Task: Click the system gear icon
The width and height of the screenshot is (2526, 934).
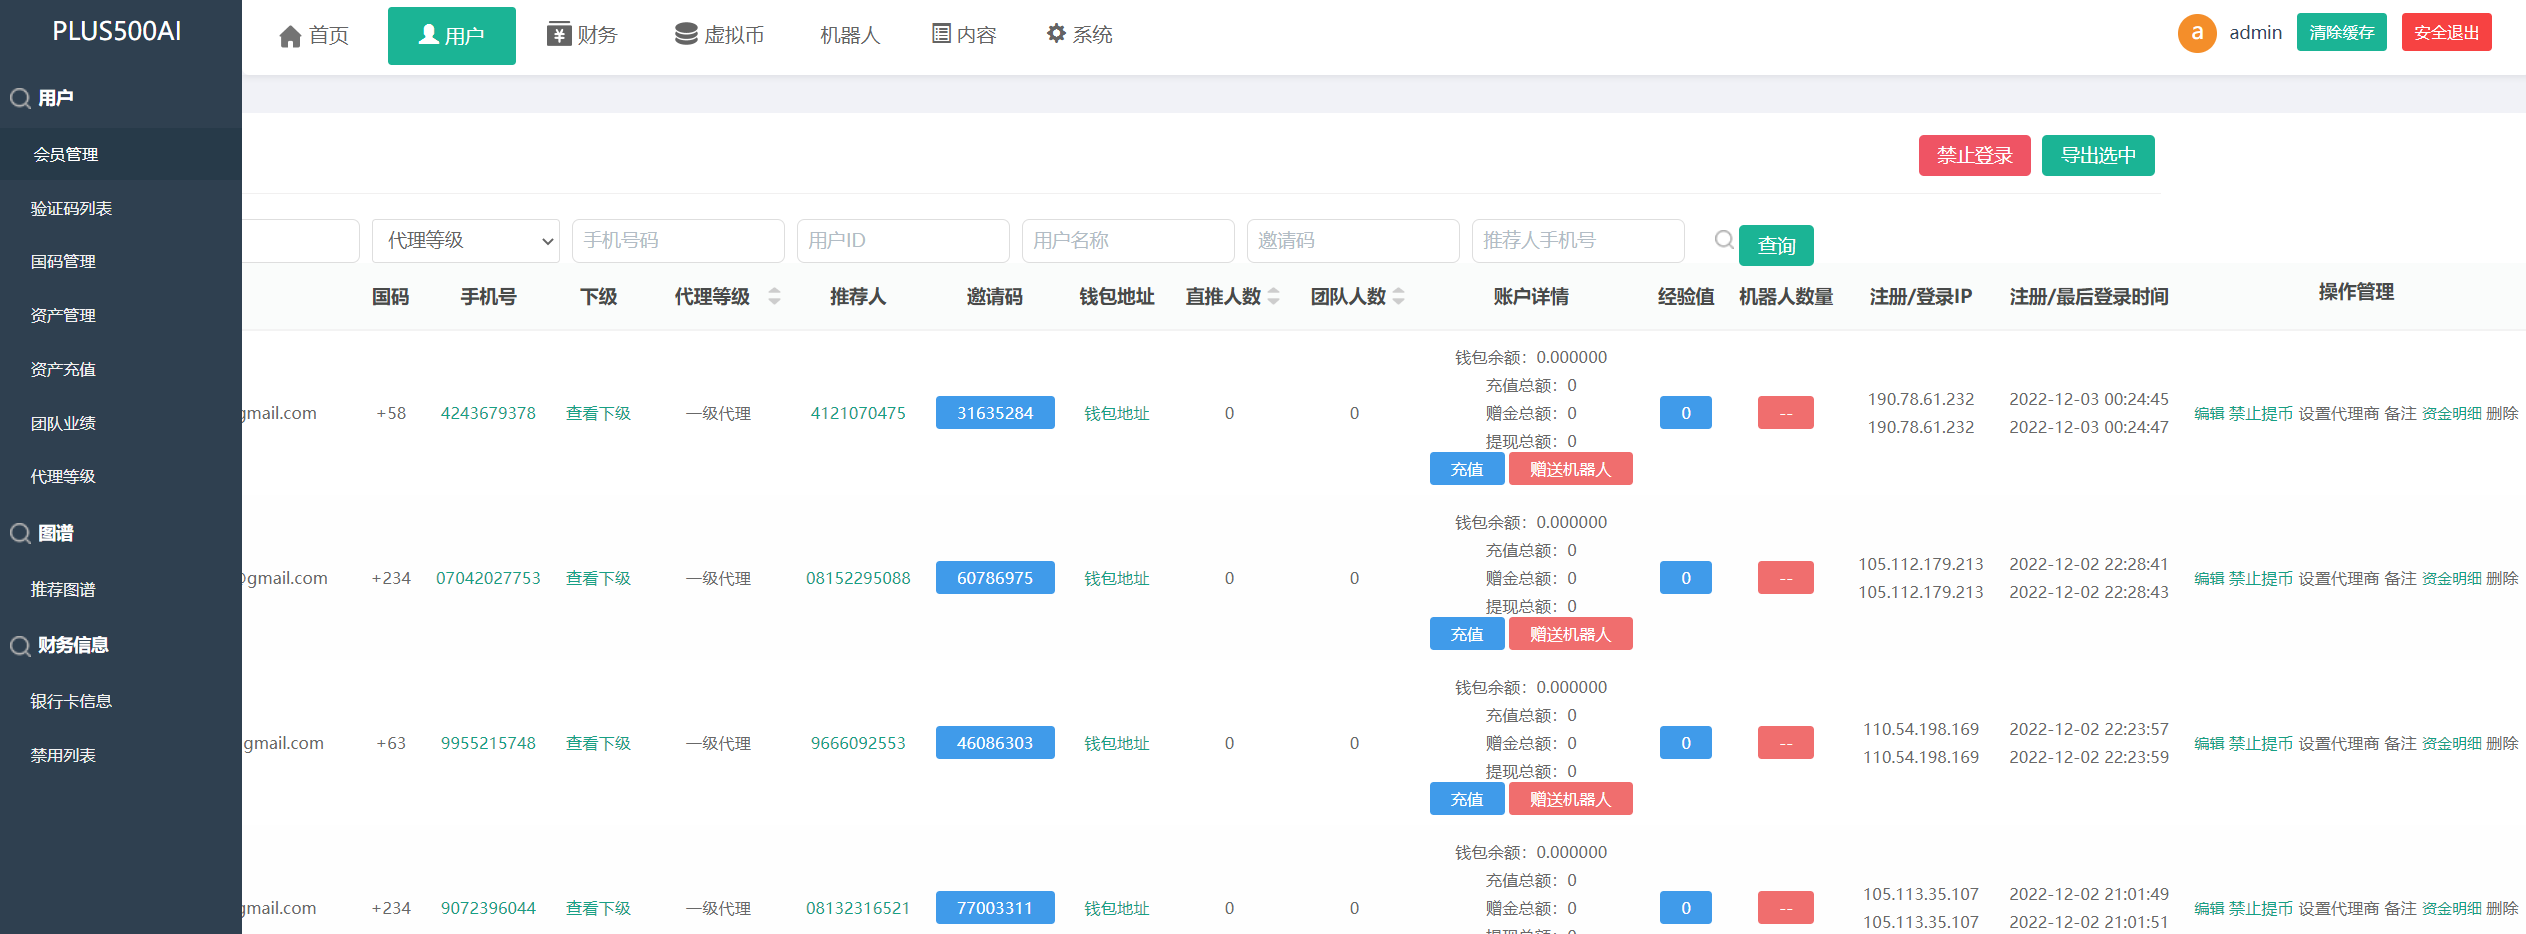Action: click(x=1056, y=34)
